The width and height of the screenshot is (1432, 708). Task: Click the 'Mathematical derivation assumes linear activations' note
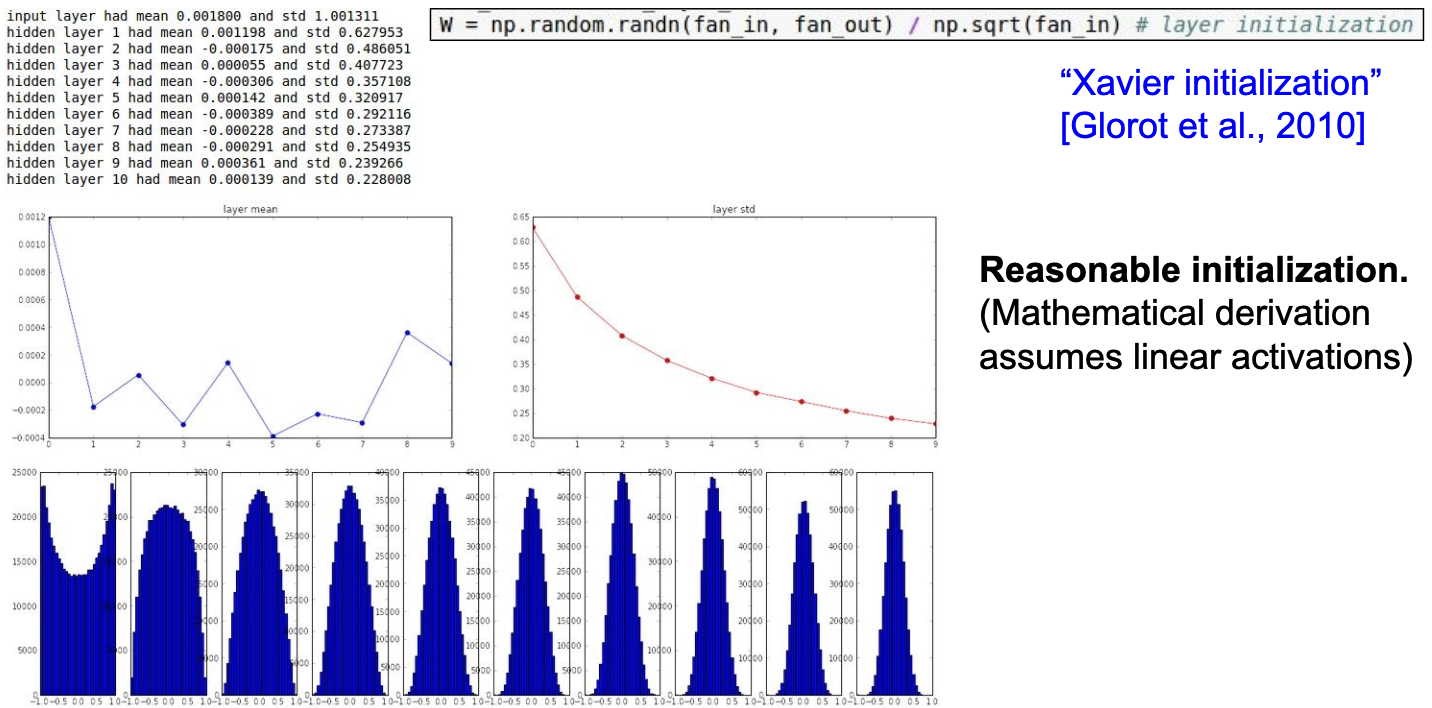(1195, 334)
